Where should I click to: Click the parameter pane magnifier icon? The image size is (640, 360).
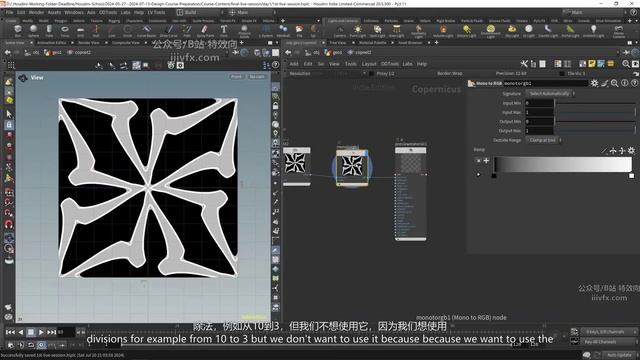[x=615, y=83]
